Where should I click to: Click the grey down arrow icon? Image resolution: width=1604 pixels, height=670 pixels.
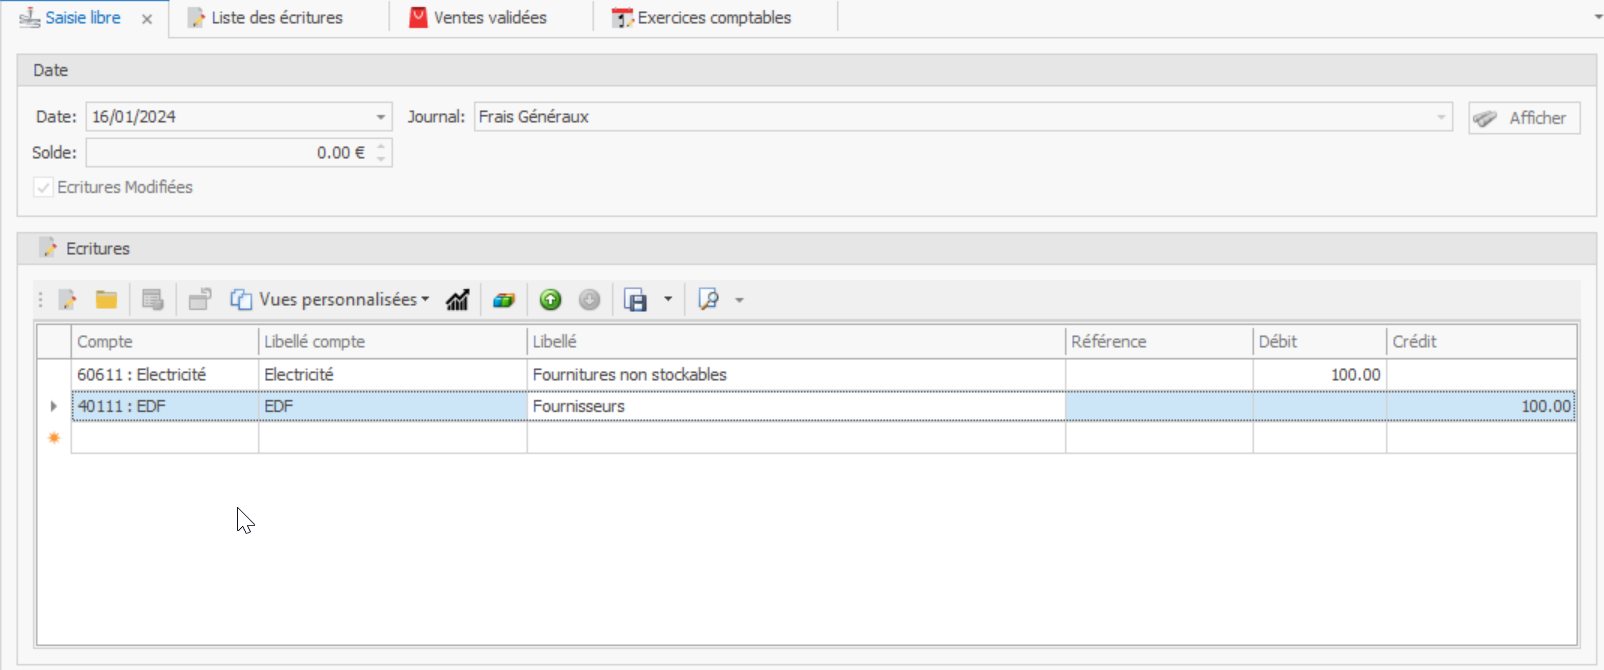click(590, 300)
